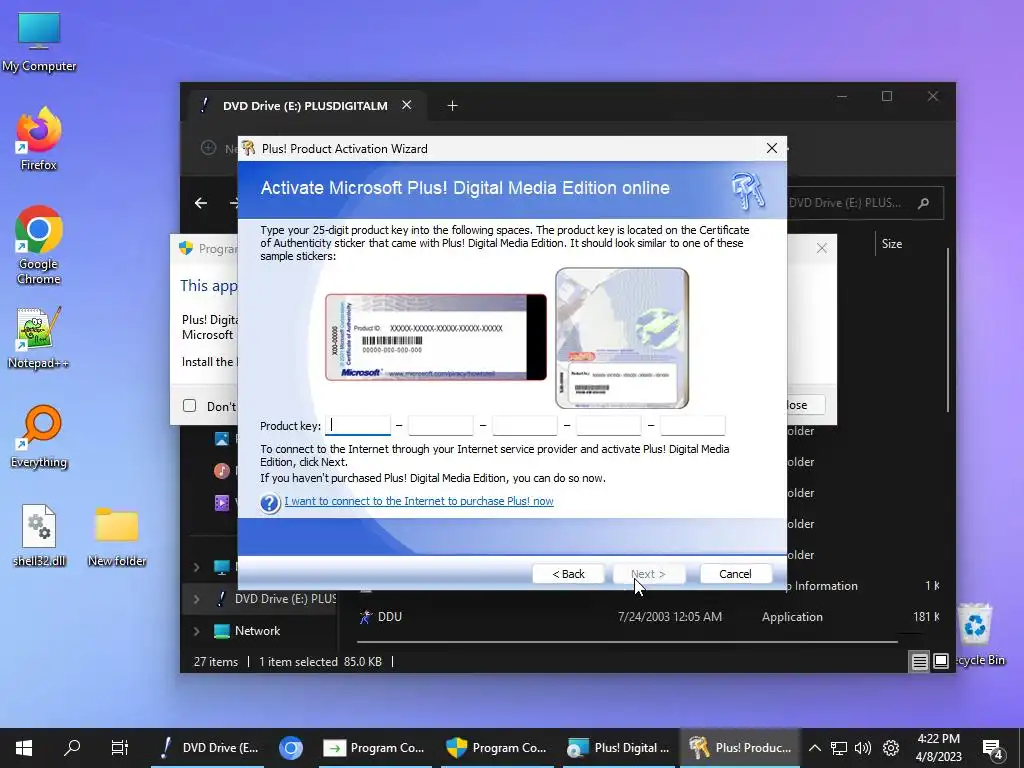This screenshot has height=768, width=1024.
Task: Open the Windows Start menu
Action: pyautogui.click(x=24, y=748)
